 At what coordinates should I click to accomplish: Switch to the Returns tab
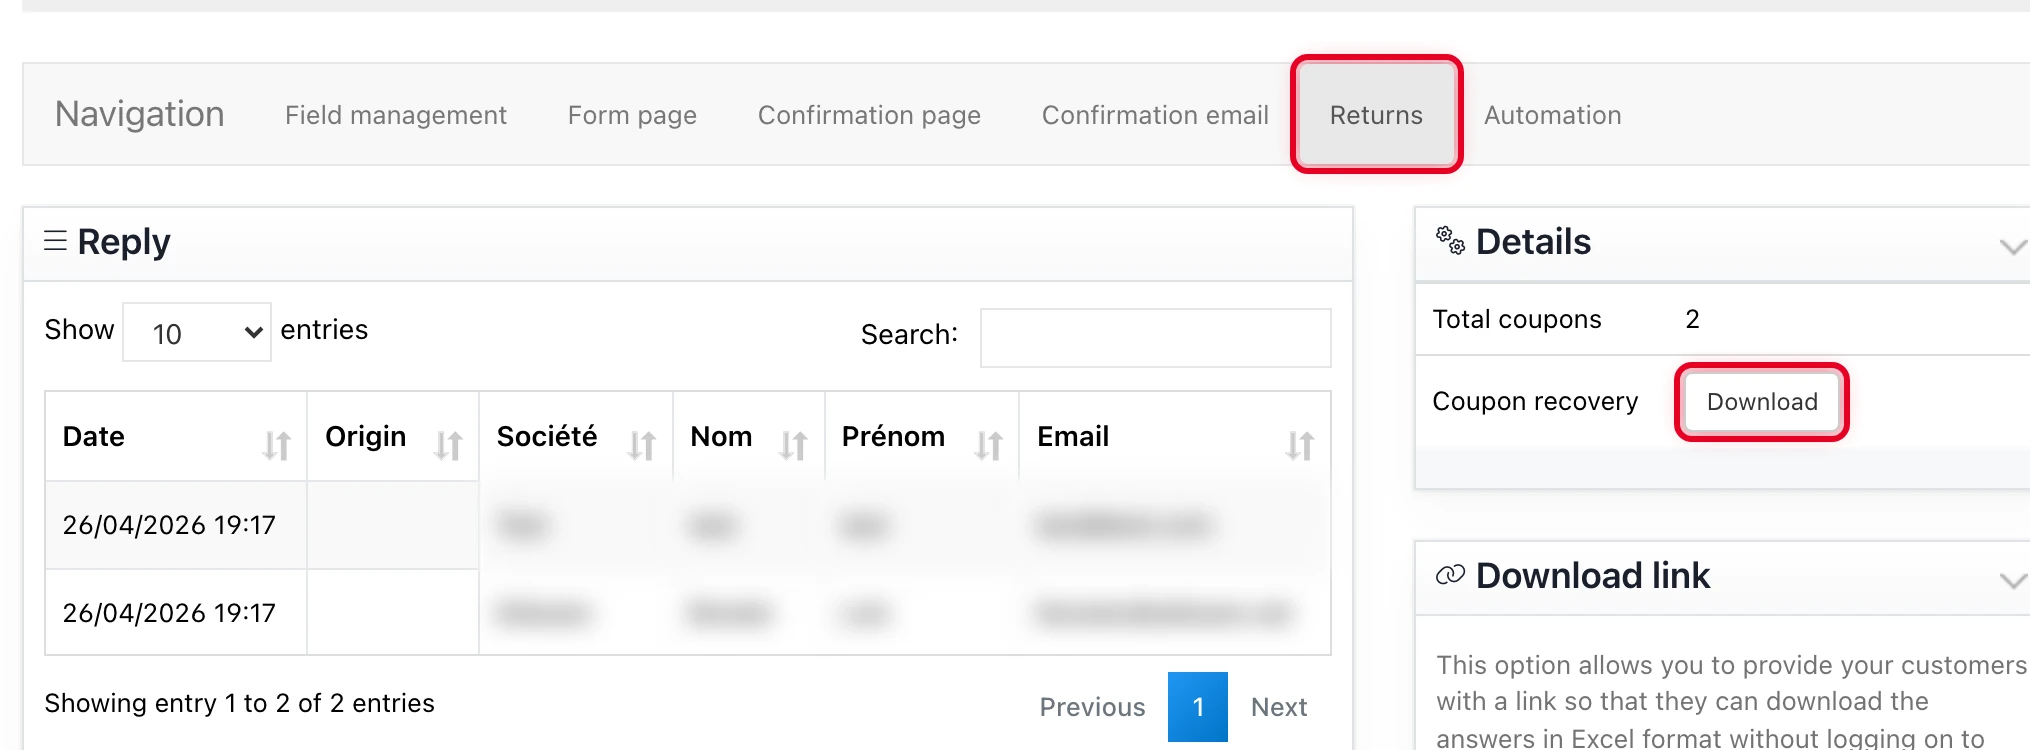point(1375,114)
